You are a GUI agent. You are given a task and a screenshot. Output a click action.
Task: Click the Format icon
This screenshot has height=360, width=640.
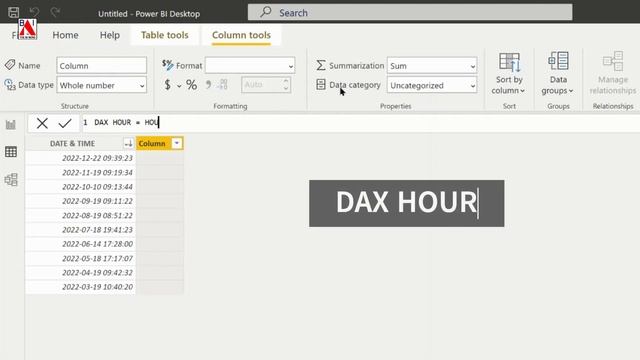tap(168, 65)
